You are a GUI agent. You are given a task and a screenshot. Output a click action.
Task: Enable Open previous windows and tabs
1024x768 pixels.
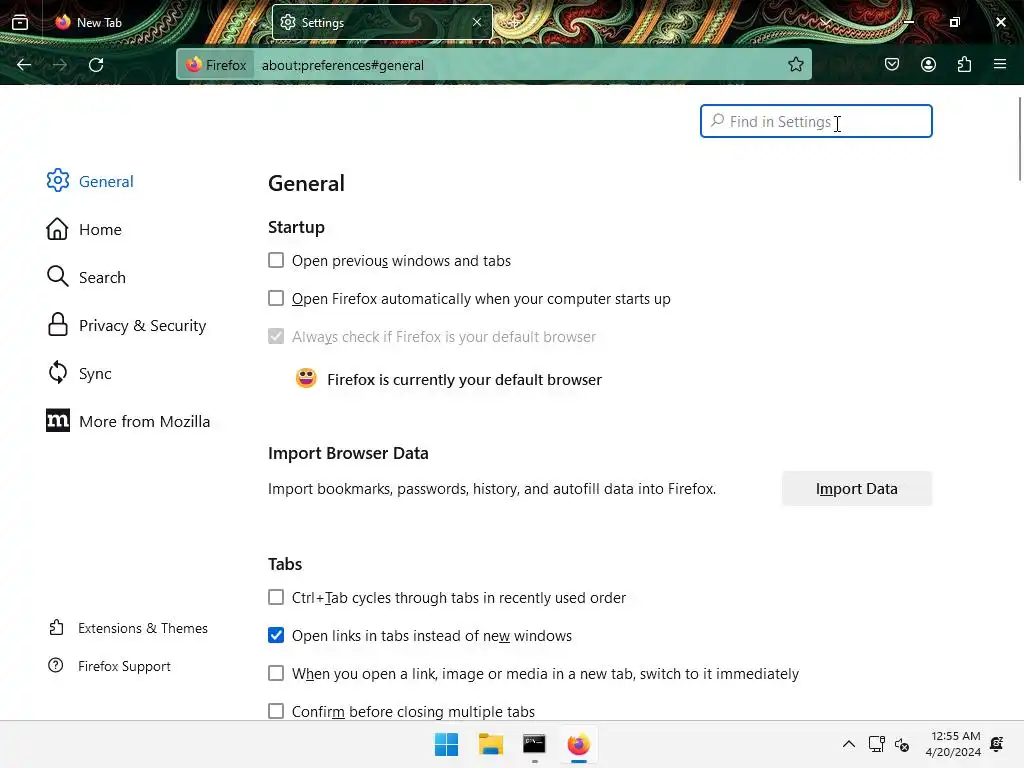click(x=276, y=261)
